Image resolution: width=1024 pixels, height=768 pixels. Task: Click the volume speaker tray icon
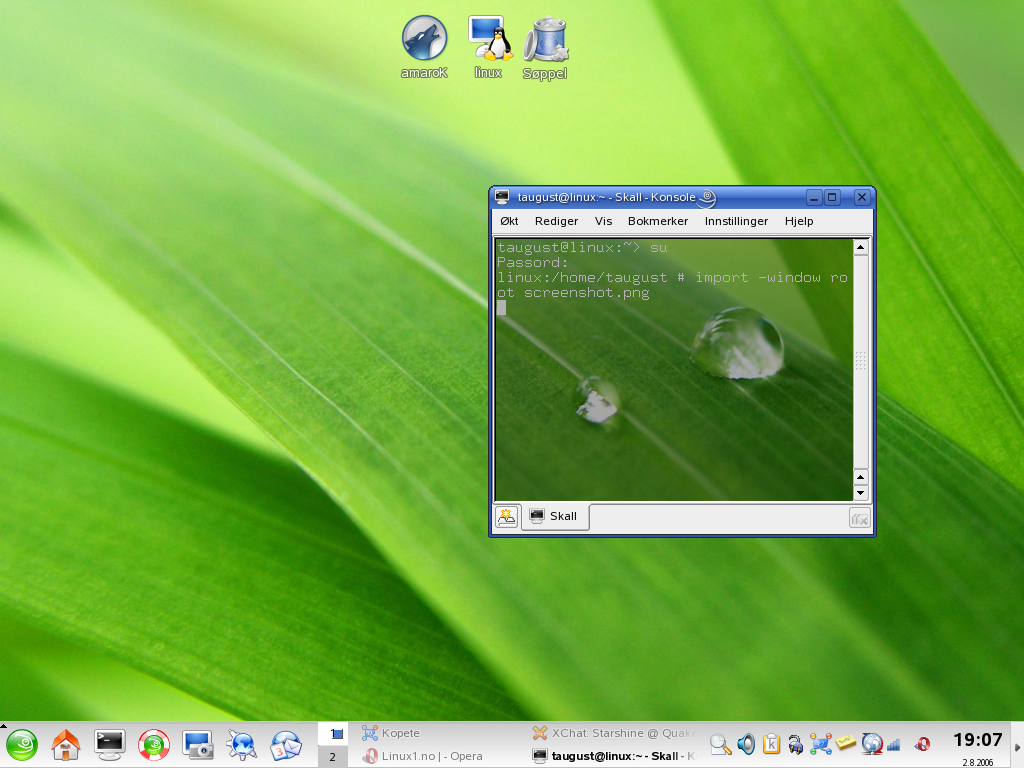tap(746, 744)
